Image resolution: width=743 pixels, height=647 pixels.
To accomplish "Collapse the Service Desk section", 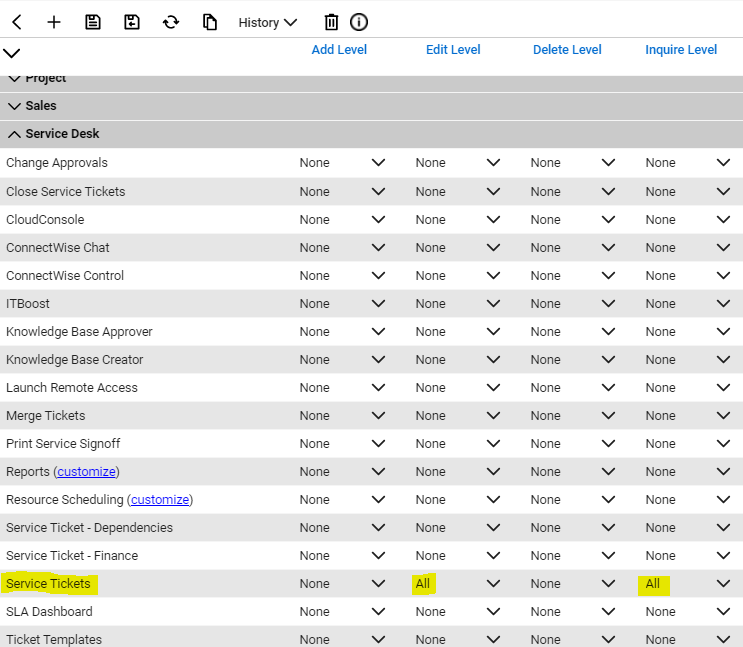I will pos(15,135).
